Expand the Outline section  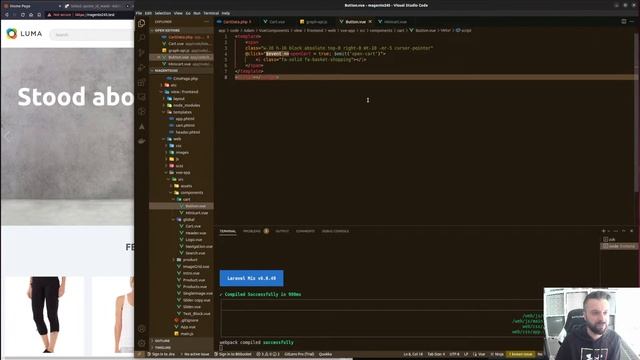tap(182, 340)
